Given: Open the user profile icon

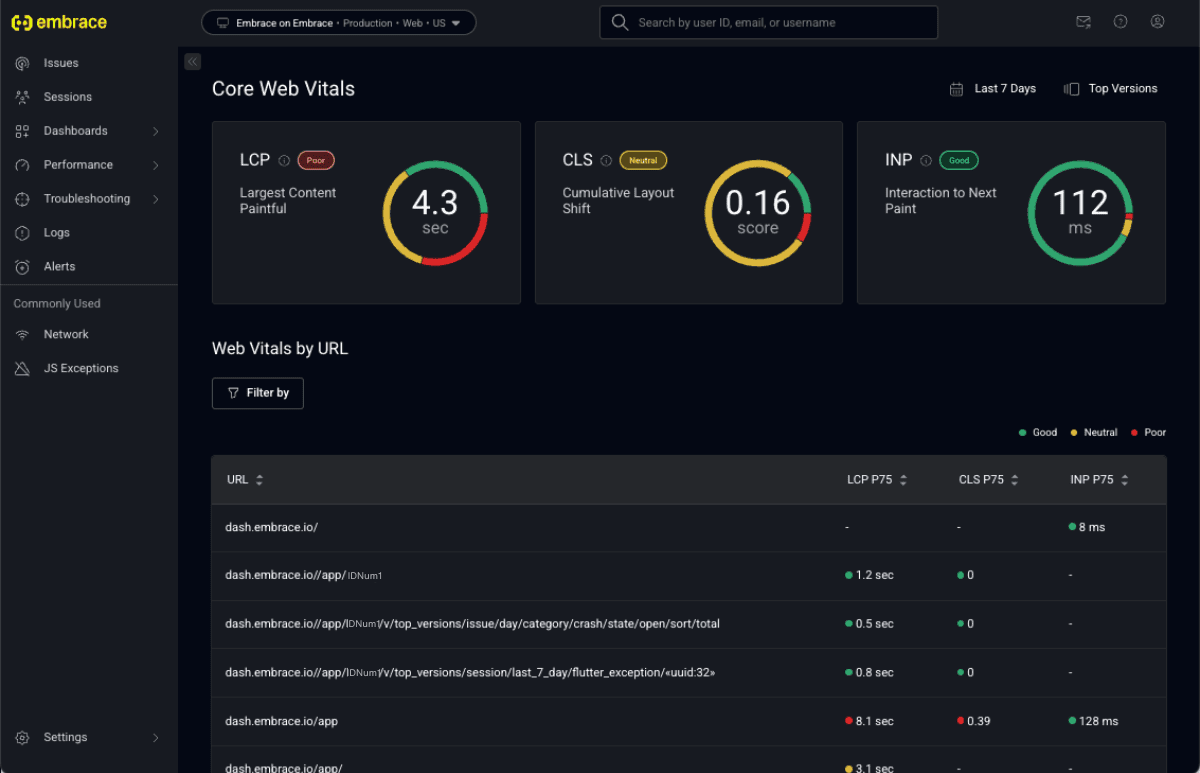Looking at the screenshot, I should pos(1157,22).
